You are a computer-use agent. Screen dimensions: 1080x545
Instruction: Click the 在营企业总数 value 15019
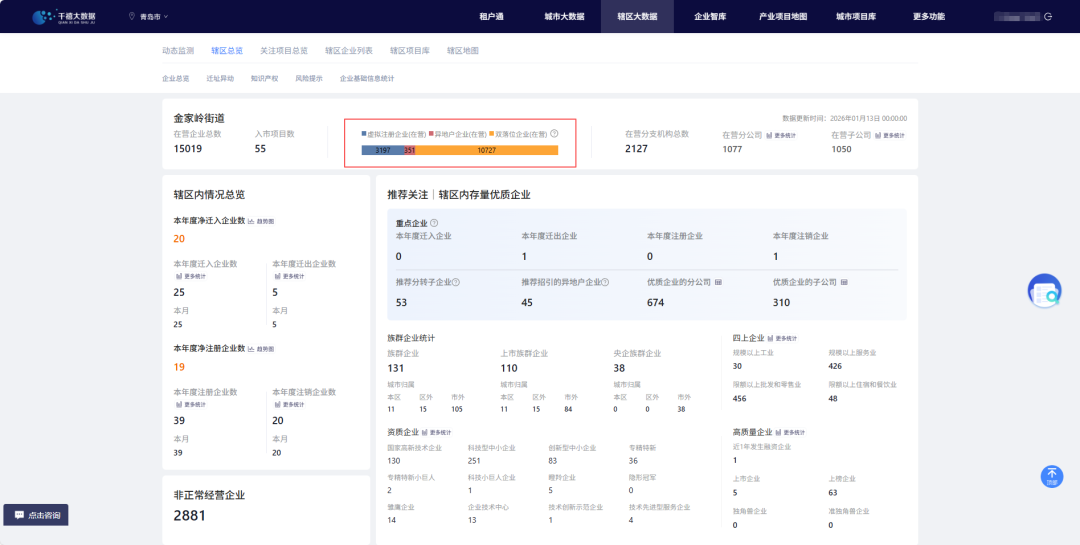pyautogui.click(x=188, y=148)
